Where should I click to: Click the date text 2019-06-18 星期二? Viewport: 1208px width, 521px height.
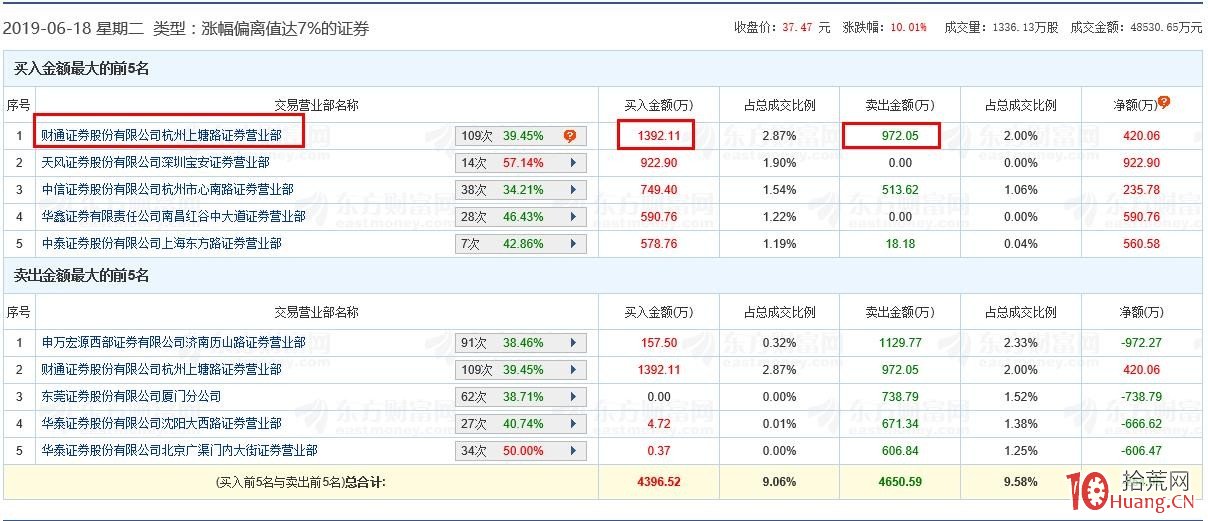tap(72, 29)
